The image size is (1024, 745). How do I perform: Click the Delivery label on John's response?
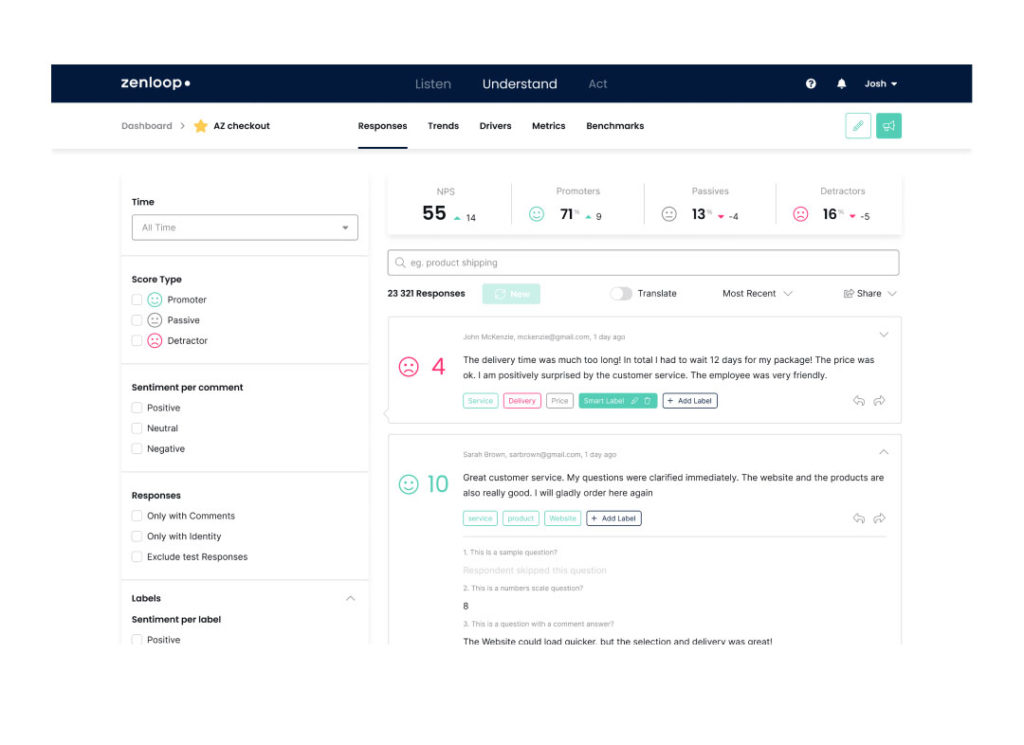[x=520, y=400]
